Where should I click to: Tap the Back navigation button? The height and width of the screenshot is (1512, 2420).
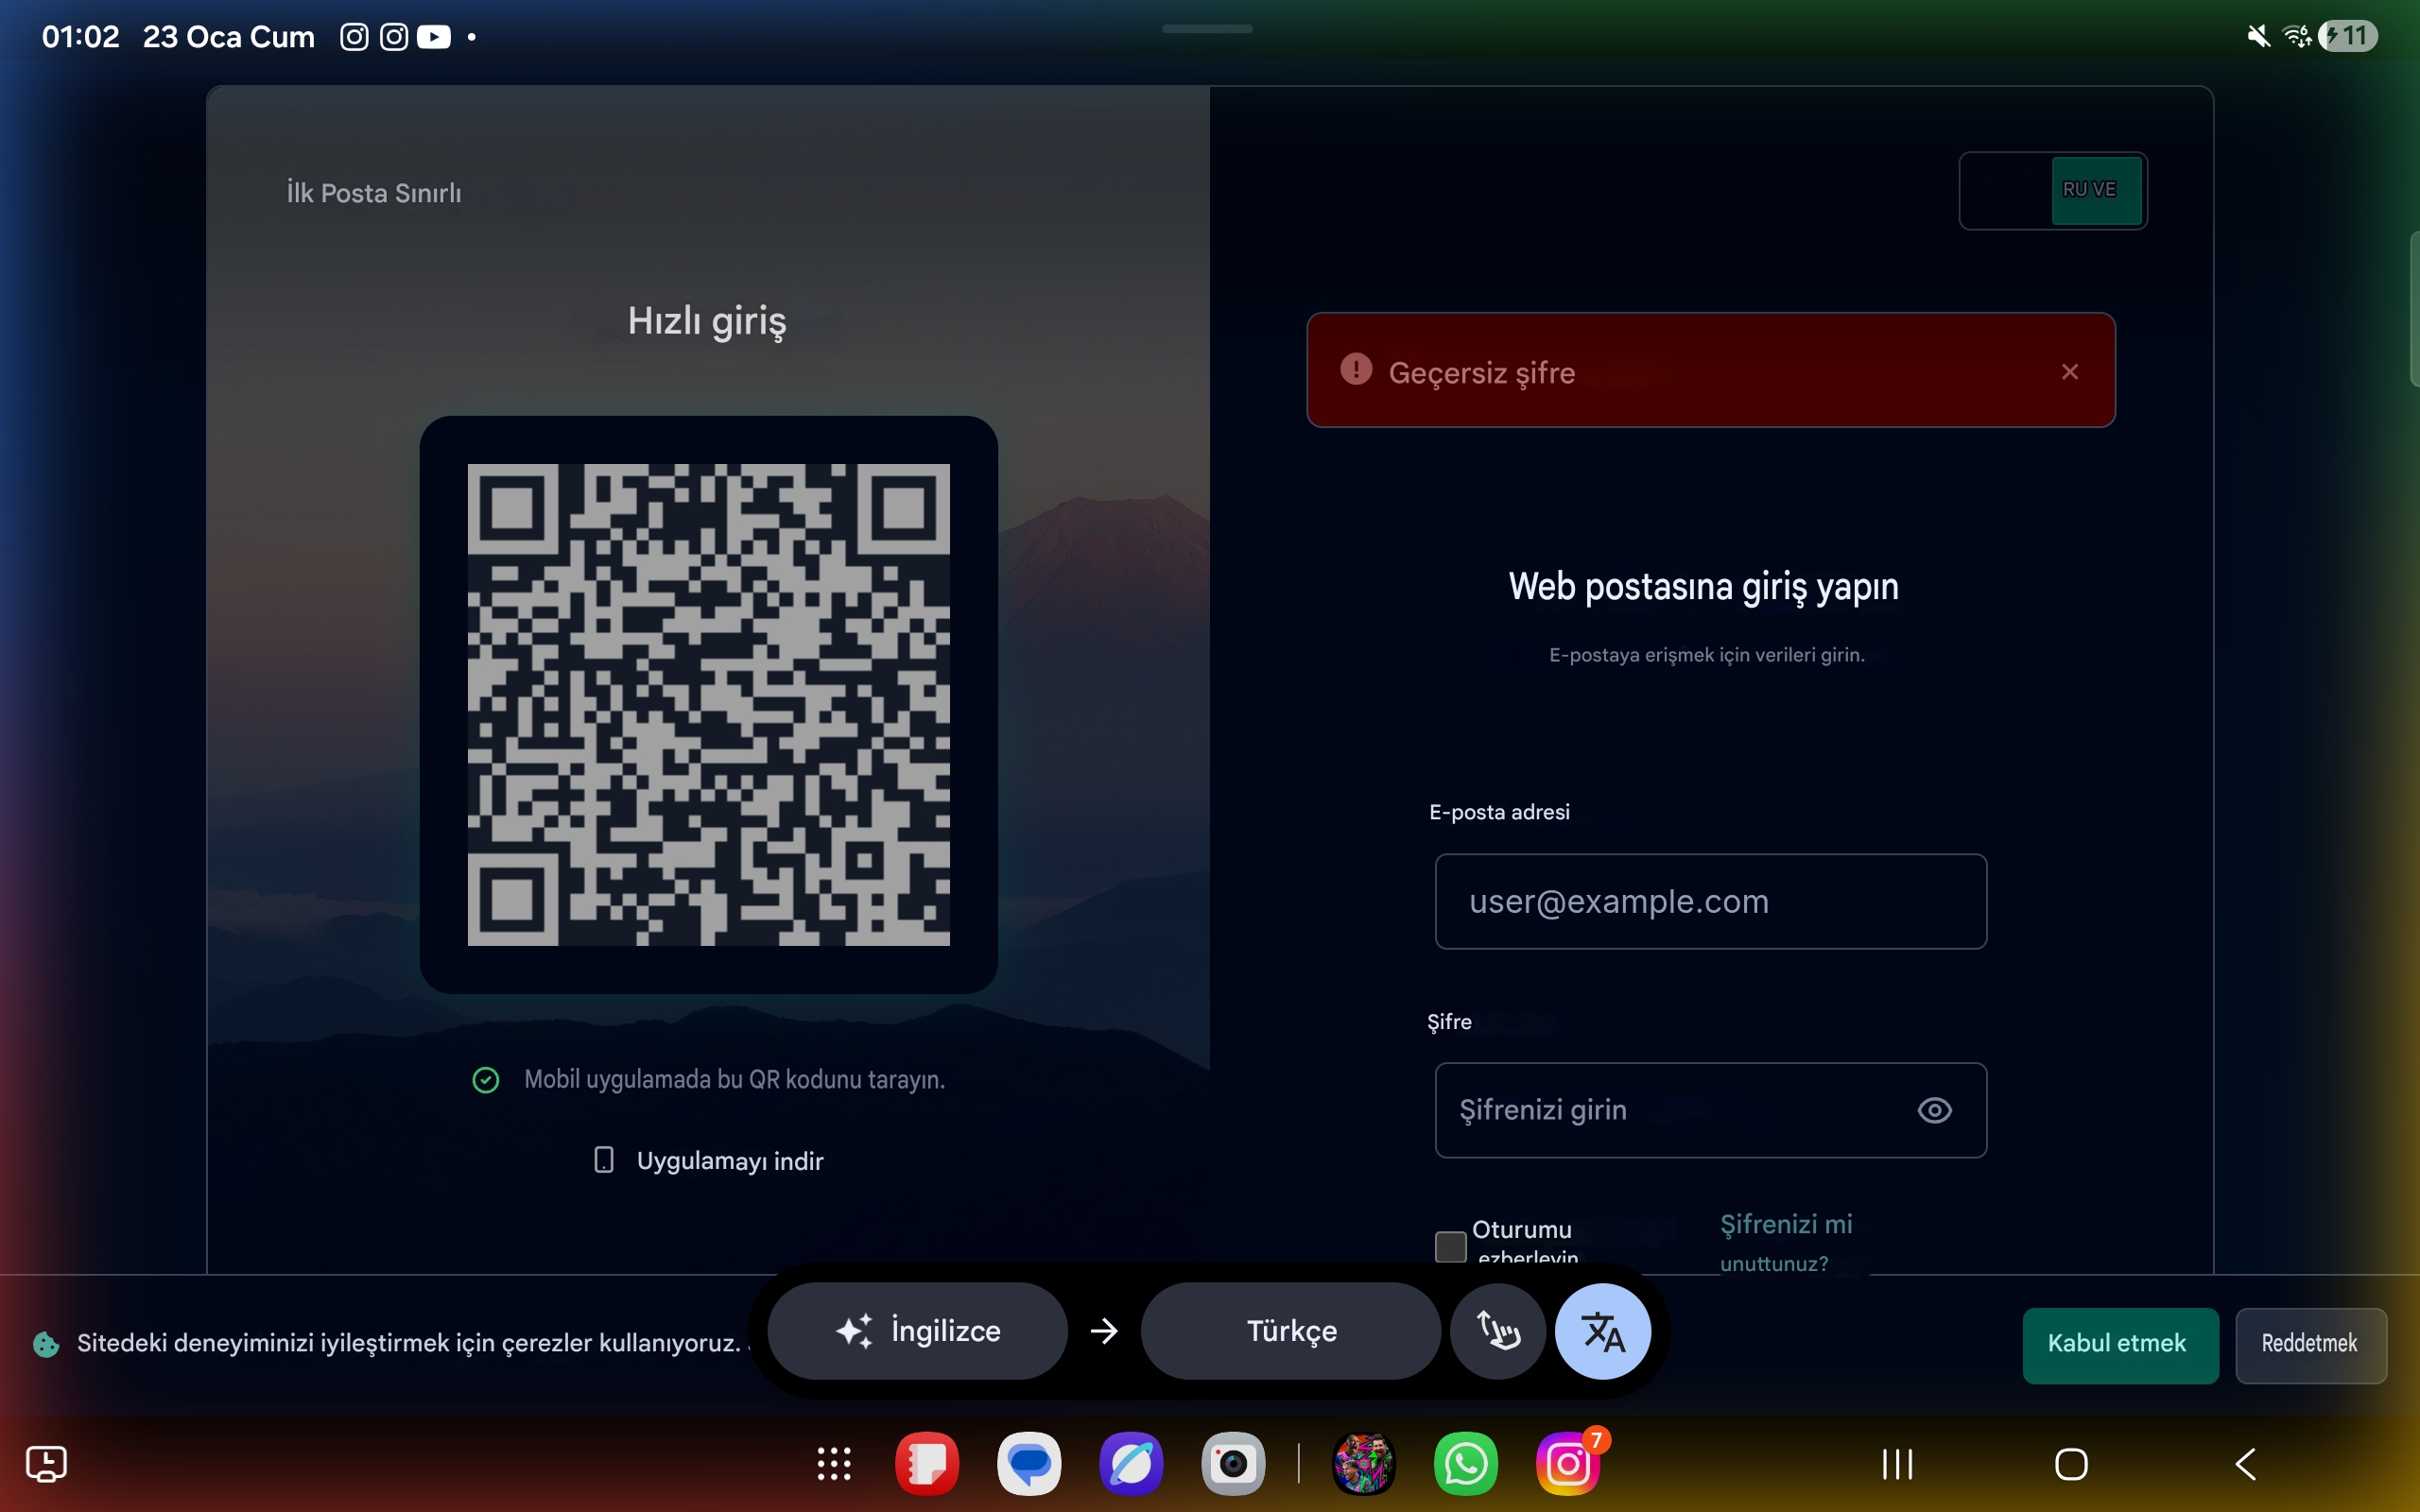[x=2246, y=1464]
